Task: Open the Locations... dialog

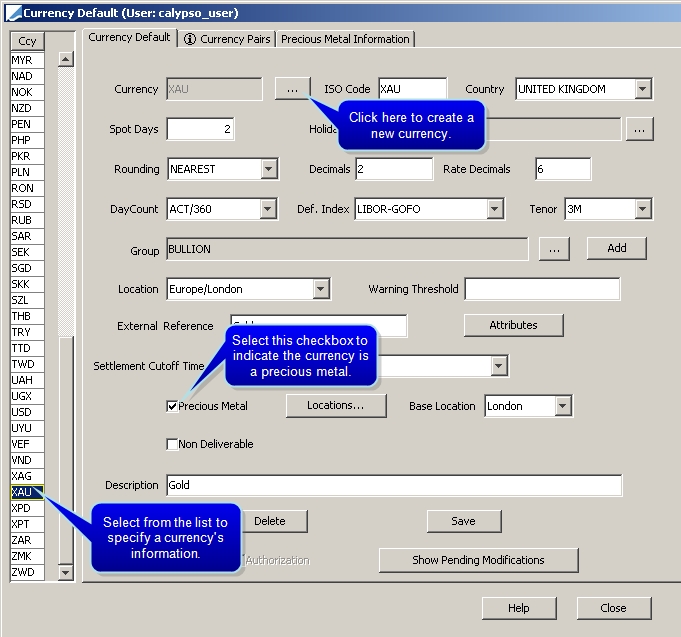Action: coord(336,406)
